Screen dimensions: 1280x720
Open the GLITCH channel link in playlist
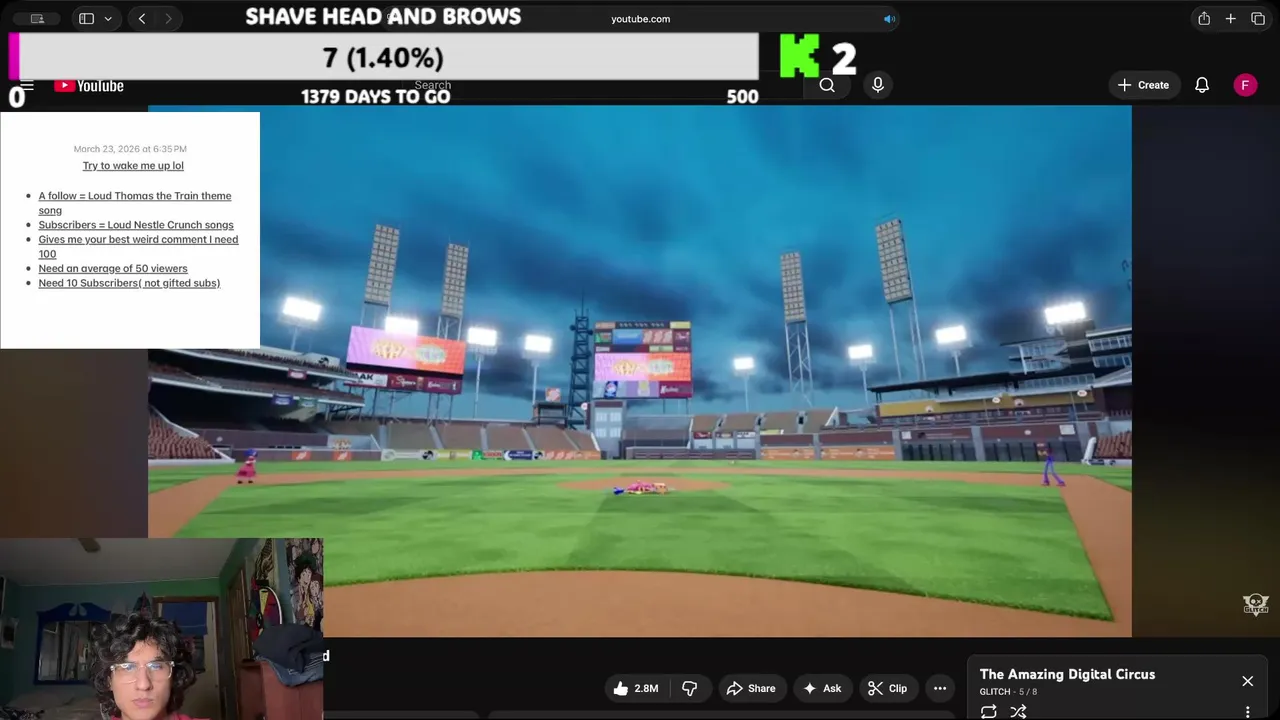(994, 692)
